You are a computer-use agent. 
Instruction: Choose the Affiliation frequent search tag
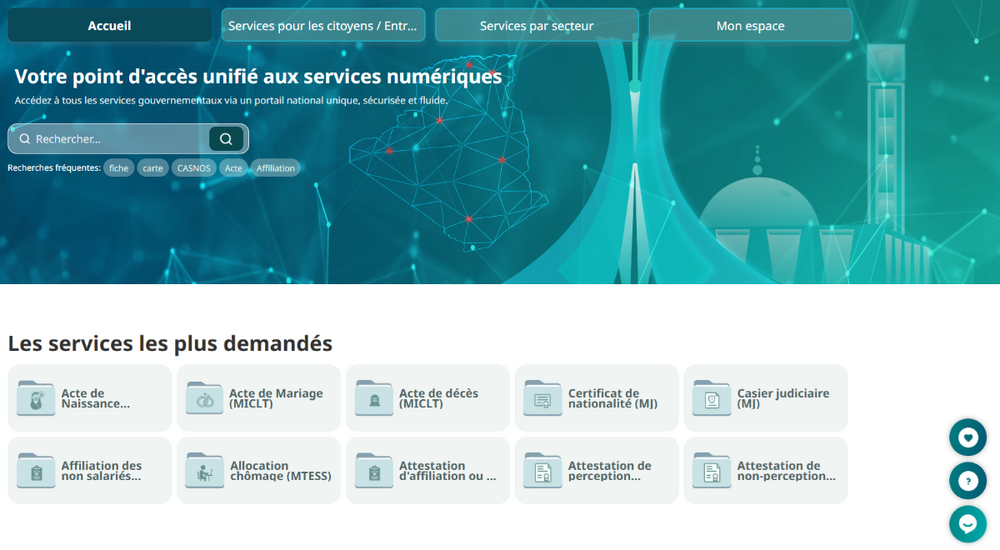(x=276, y=168)
